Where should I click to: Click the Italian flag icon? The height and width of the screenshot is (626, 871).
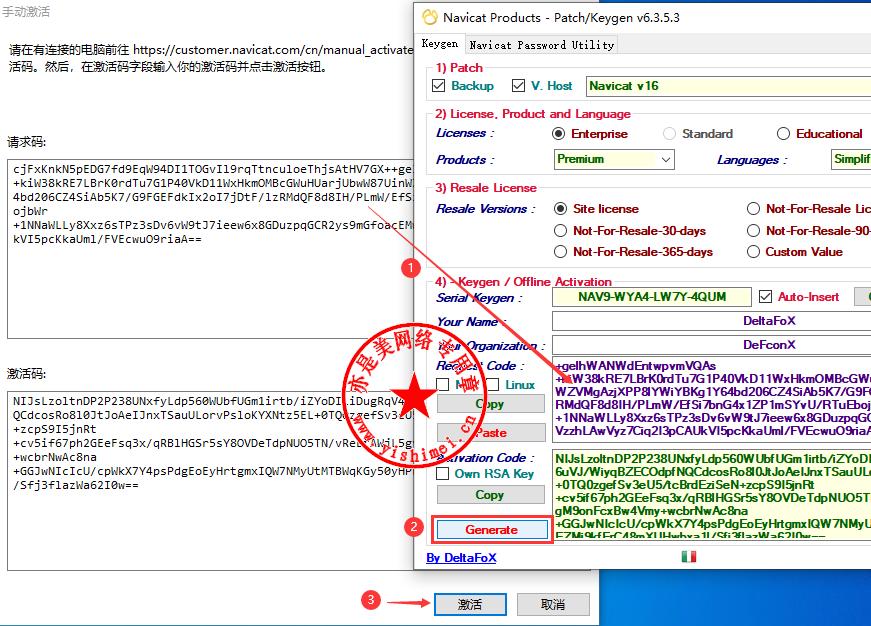pos(689,557)
